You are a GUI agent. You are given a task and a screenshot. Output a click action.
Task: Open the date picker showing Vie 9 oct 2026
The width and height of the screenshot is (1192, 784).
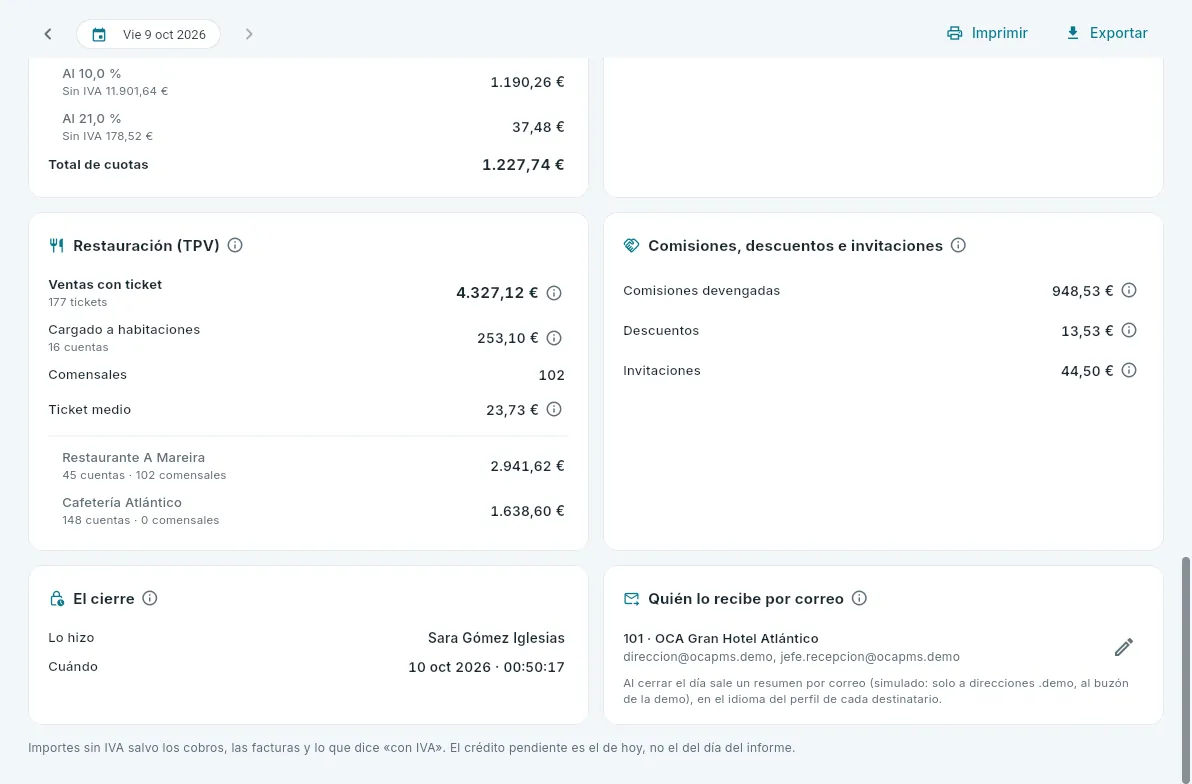point(148,34)
